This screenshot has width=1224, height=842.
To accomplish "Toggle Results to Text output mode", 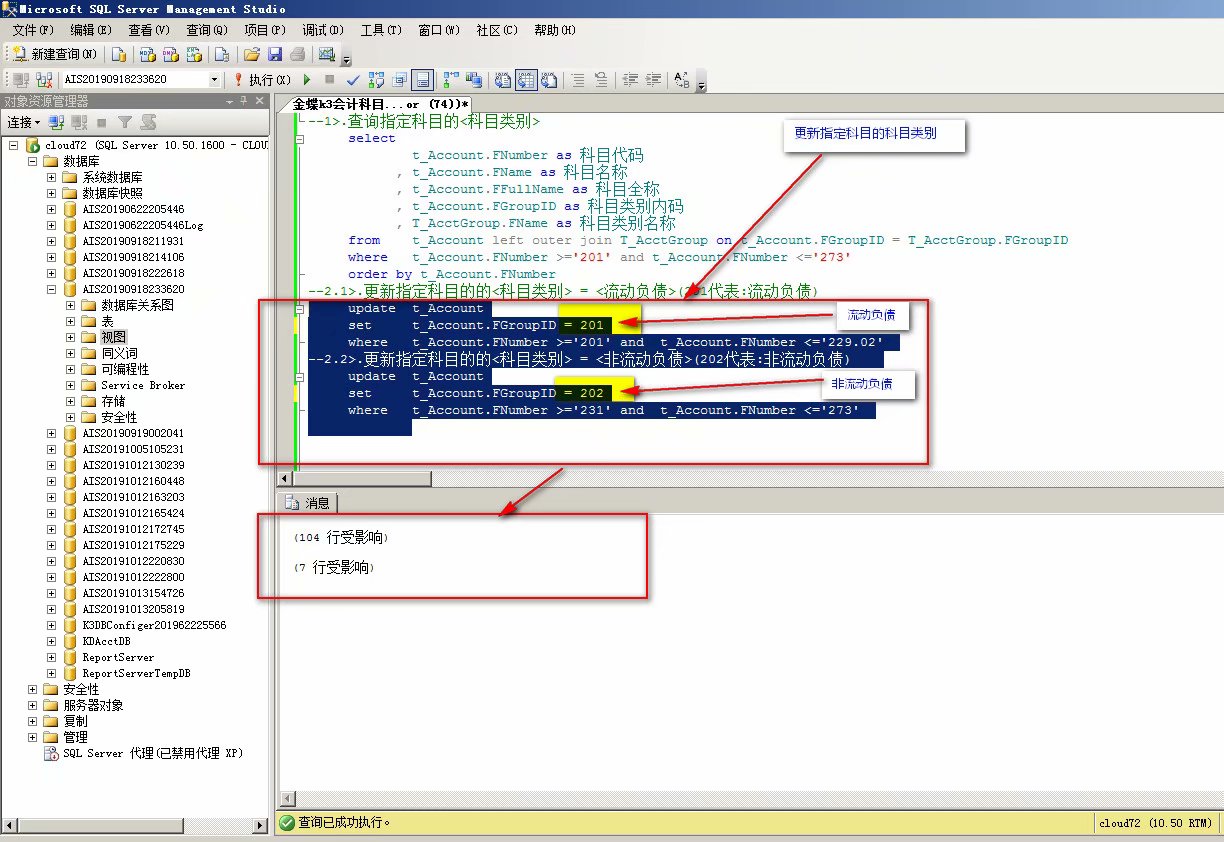I will coord(504,79).
